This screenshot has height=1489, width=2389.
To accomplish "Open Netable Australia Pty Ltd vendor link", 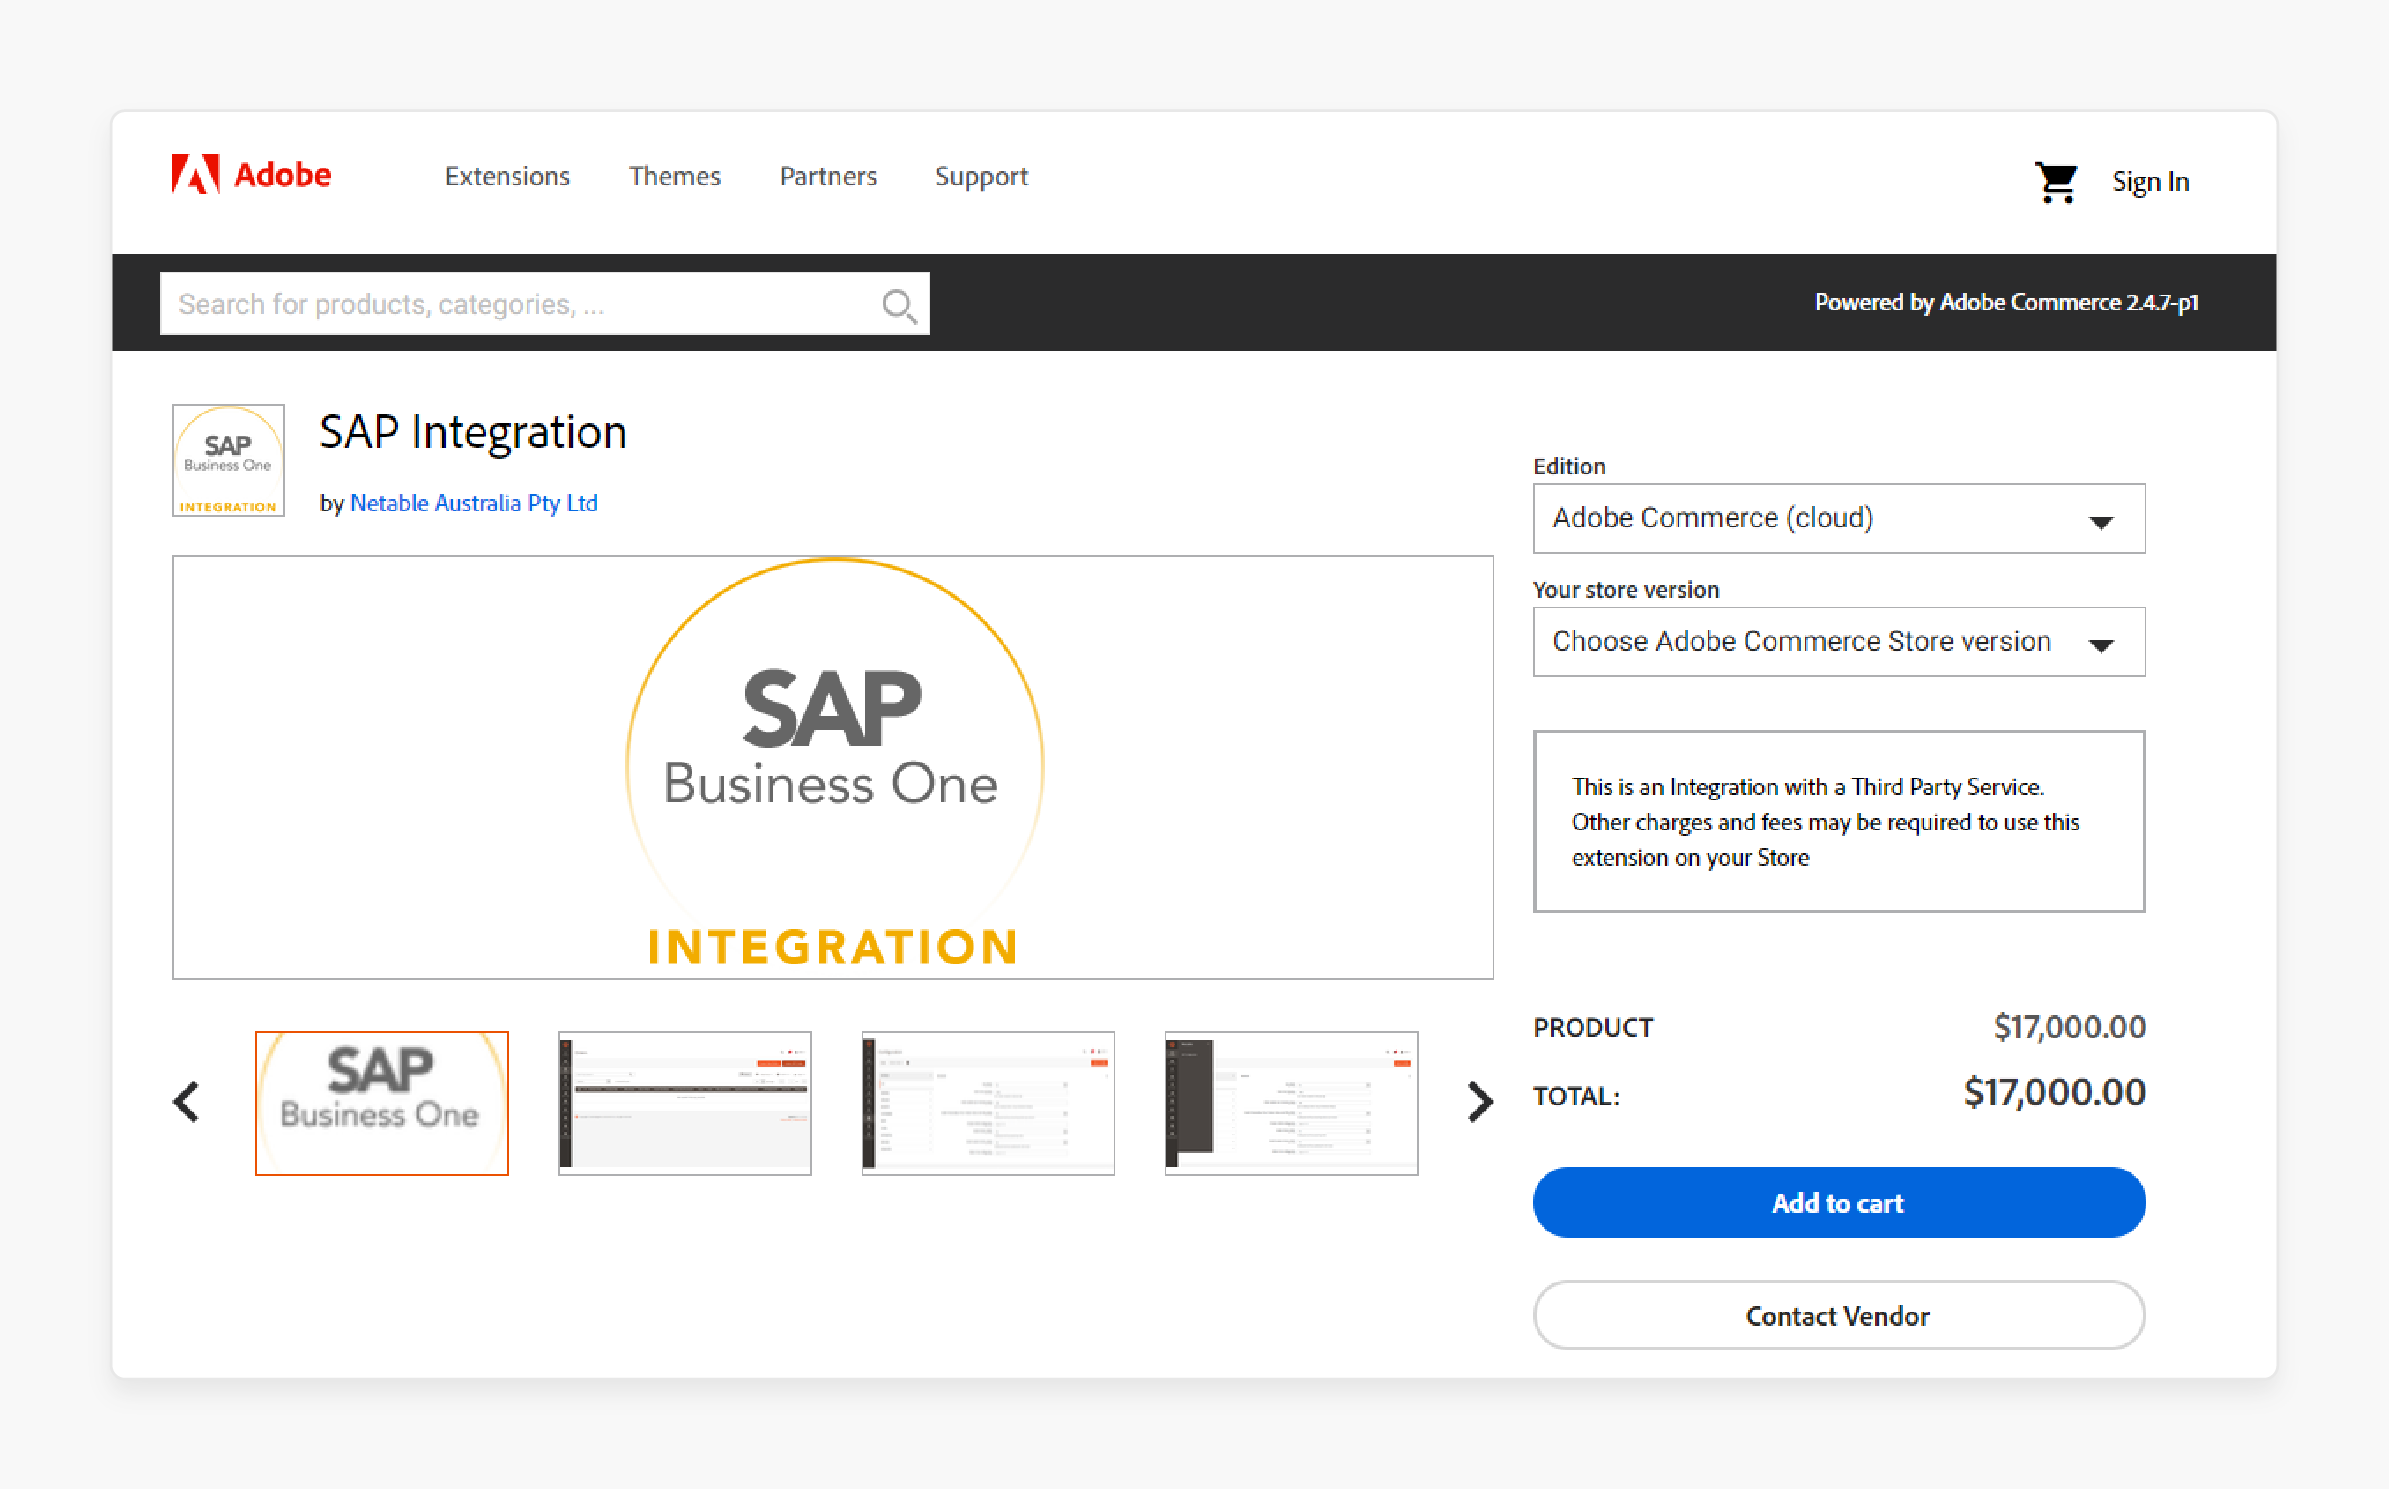I will pyautogui.click(x=474, y=503).
